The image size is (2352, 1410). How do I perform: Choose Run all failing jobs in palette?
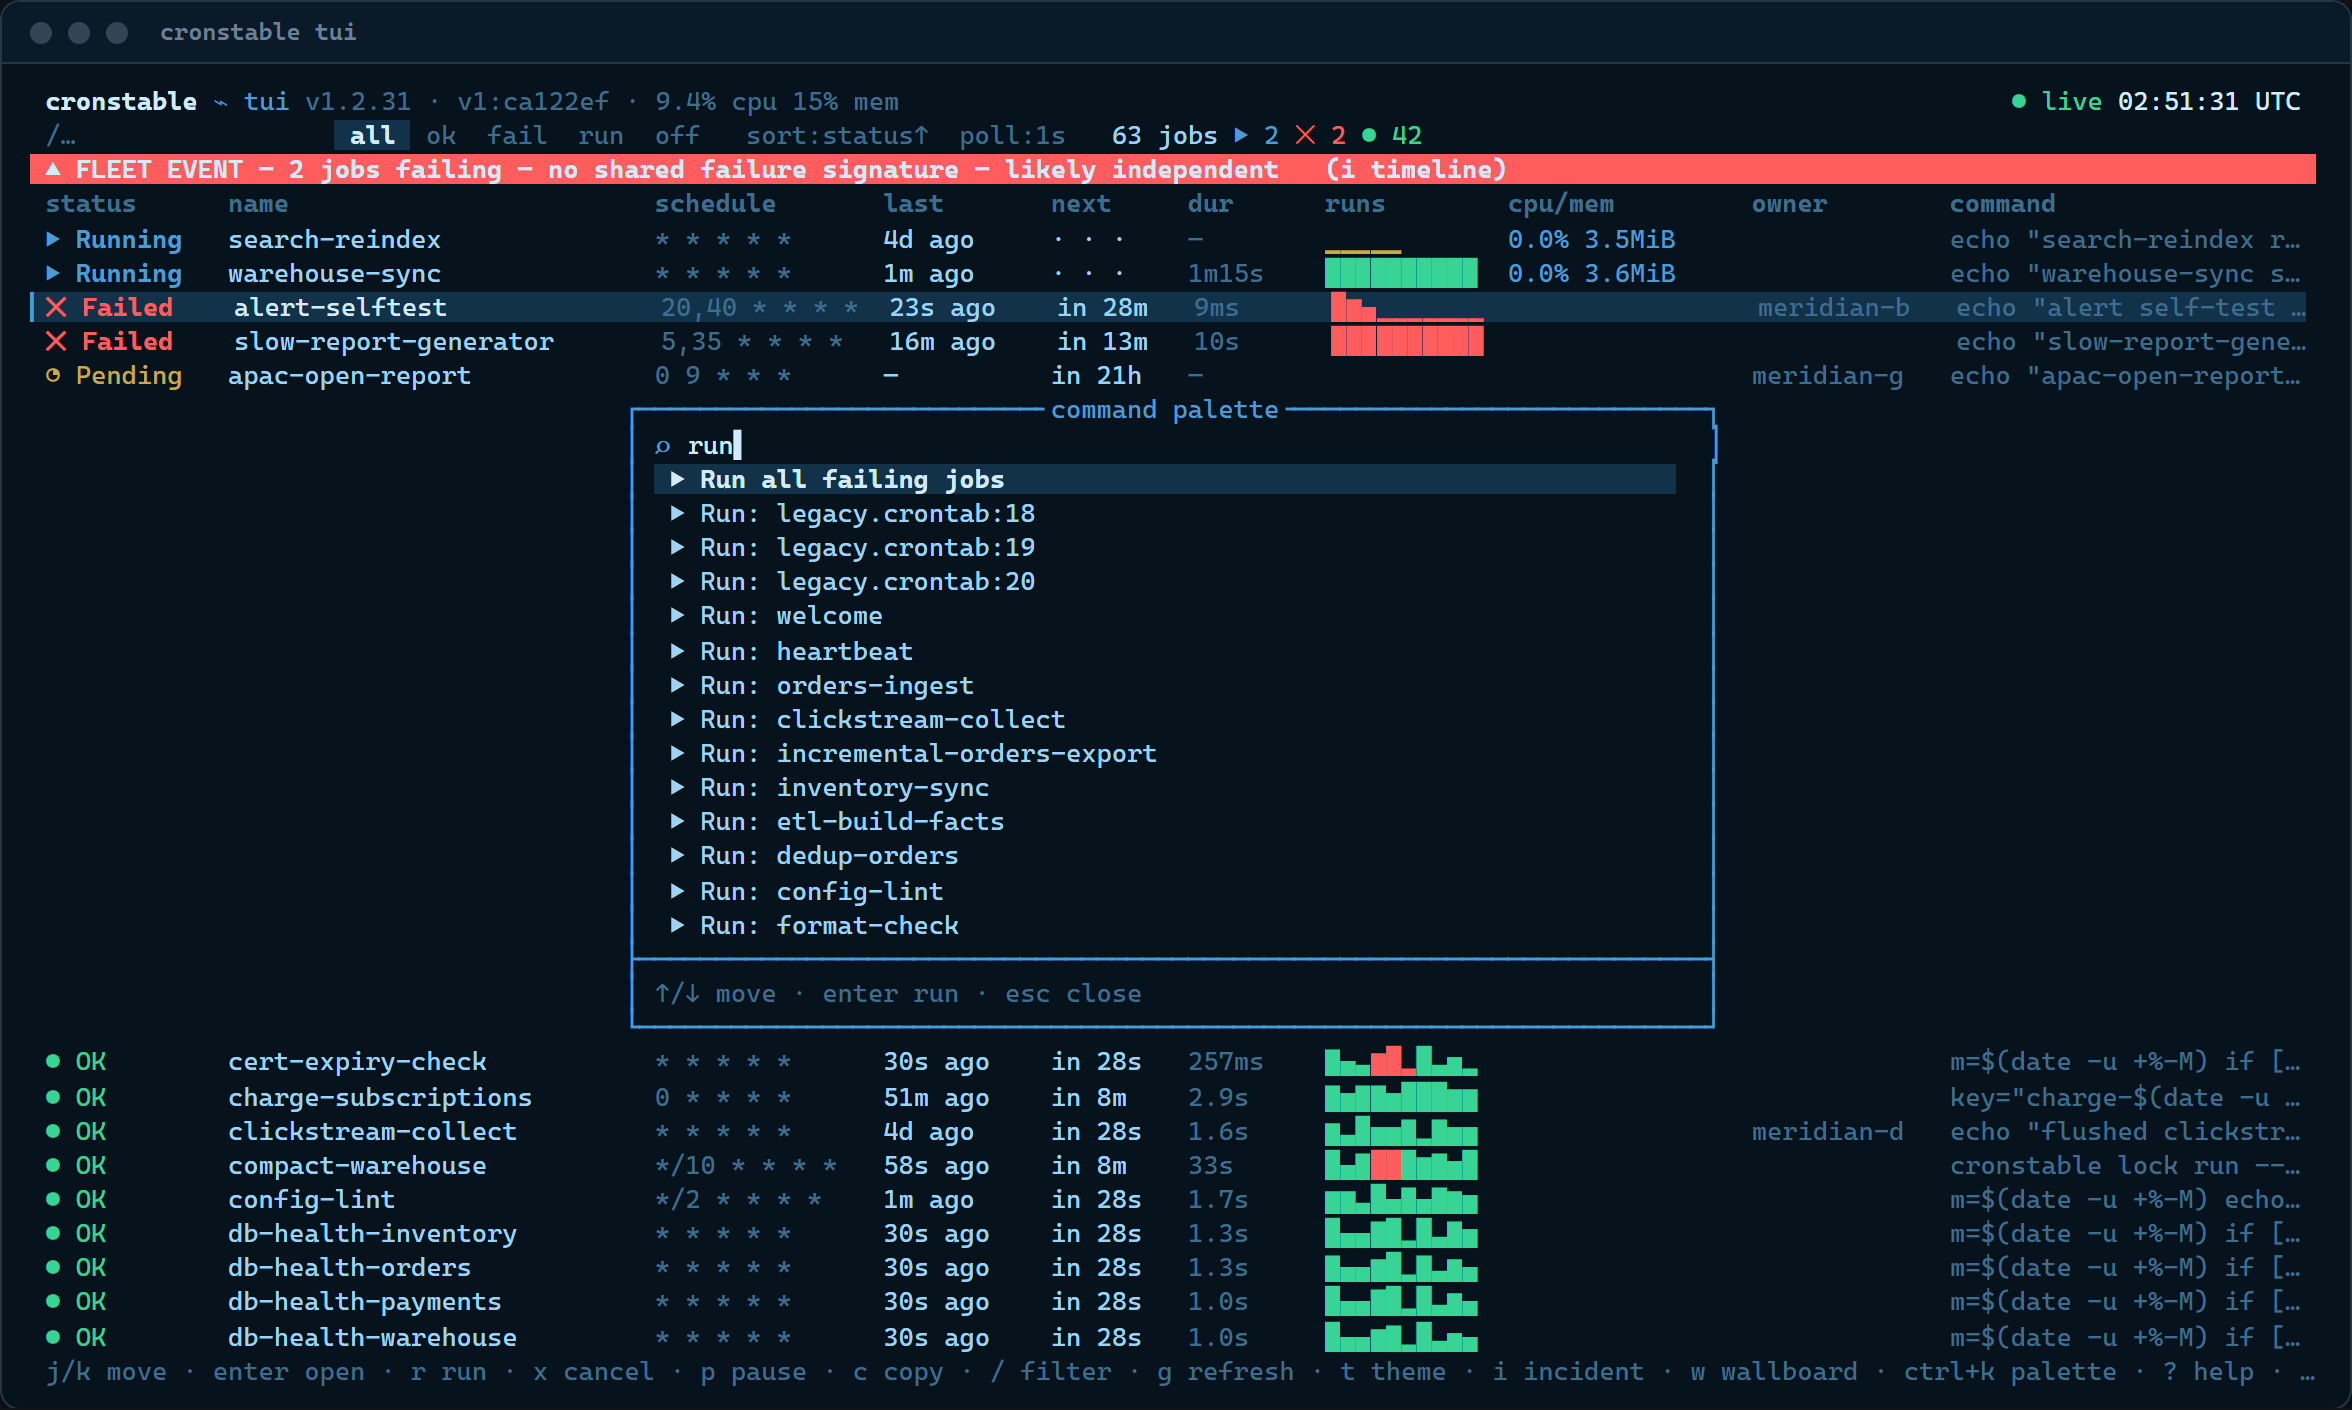(x=1165, y=480)
